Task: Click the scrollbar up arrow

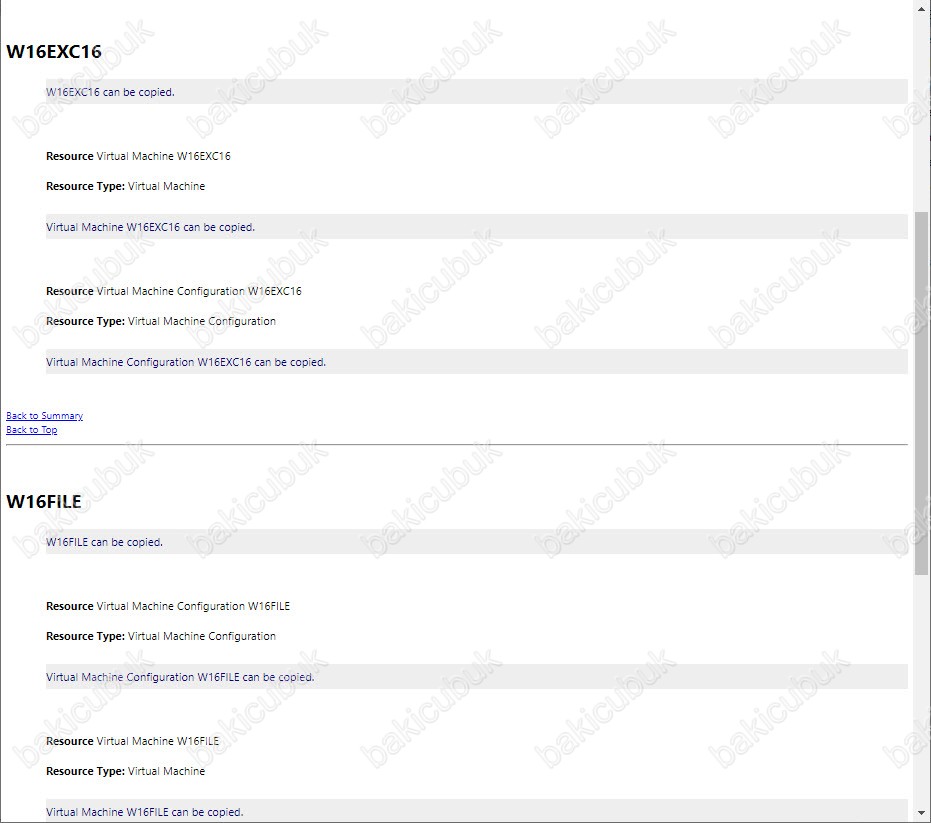Action: [x=921, y=8]
